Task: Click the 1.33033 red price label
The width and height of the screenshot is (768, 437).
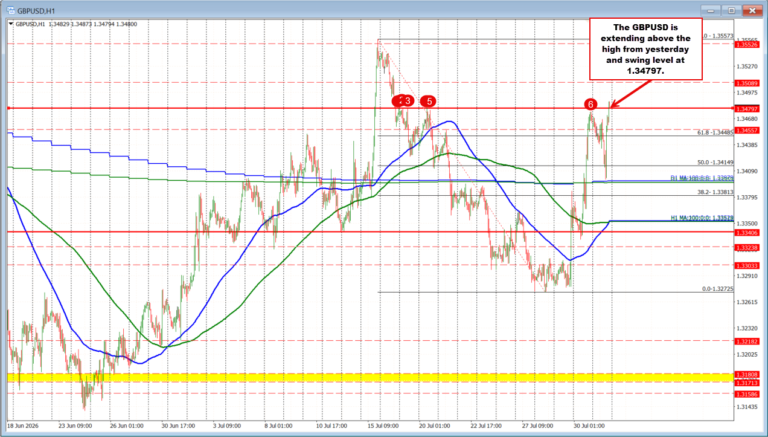Action: pos(746,266)
